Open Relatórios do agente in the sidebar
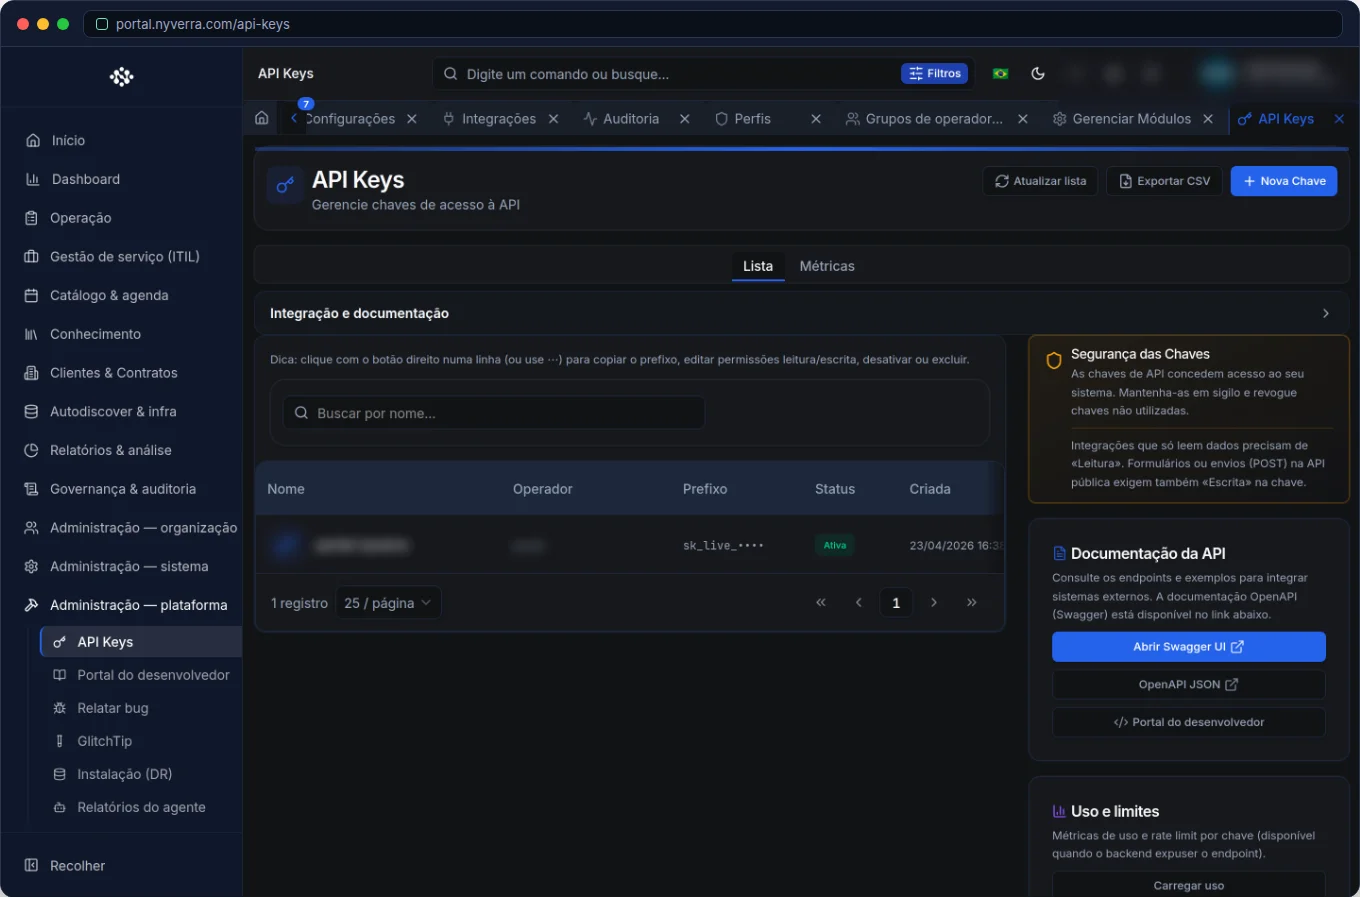 tap(141, 807)
